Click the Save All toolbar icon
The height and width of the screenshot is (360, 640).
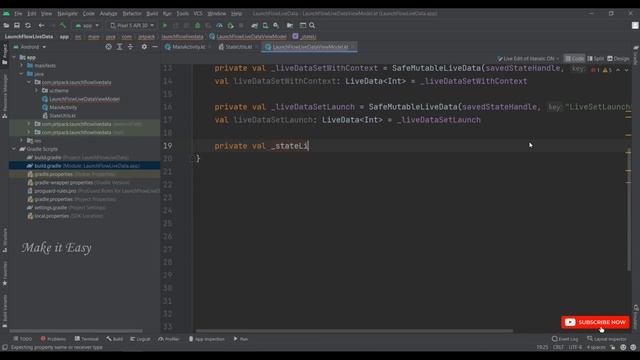17,25
